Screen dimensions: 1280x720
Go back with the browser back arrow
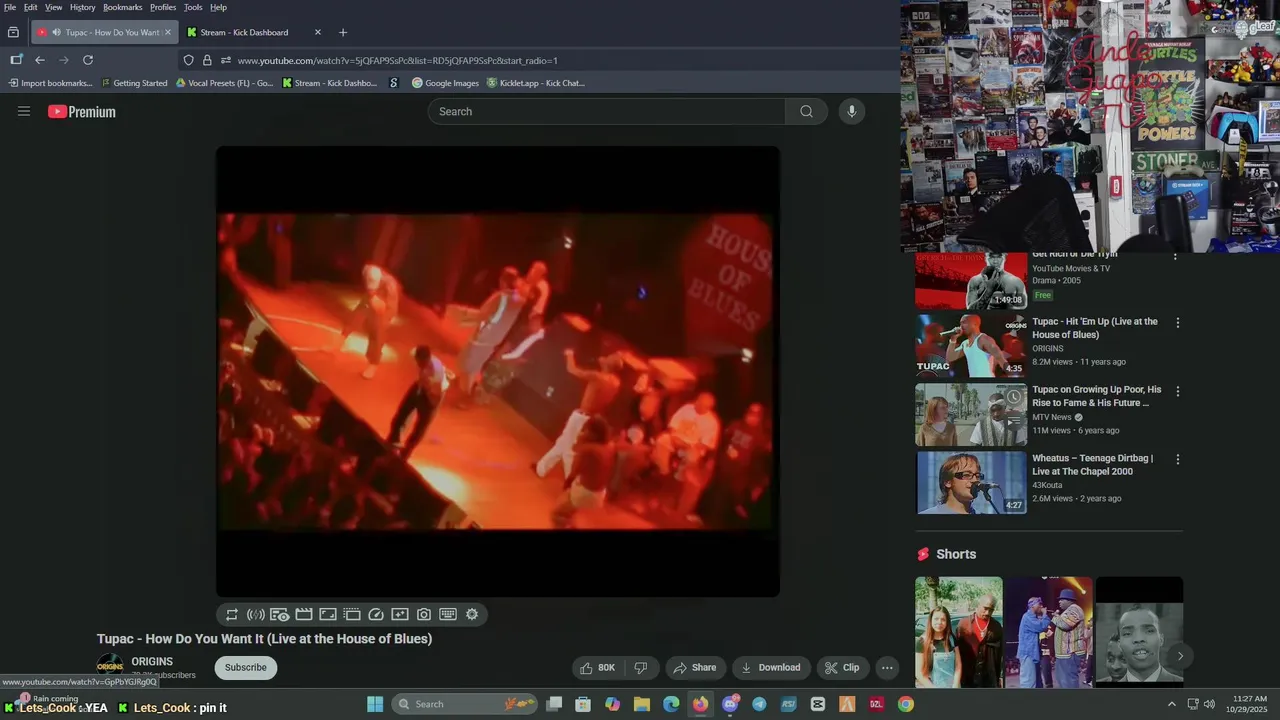click(40, 60)
